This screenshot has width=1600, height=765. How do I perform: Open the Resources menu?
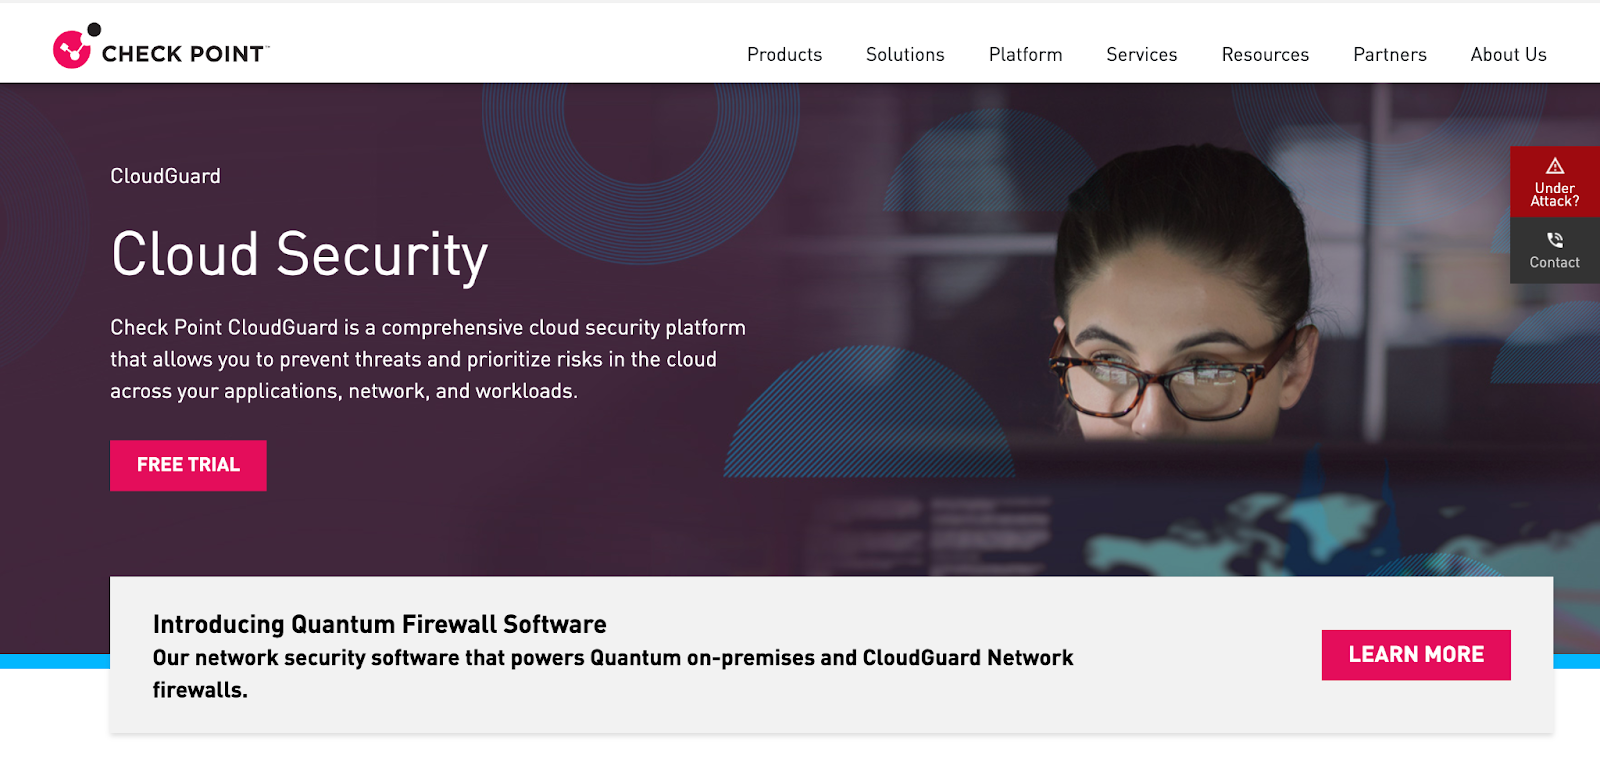(1265, 55)
